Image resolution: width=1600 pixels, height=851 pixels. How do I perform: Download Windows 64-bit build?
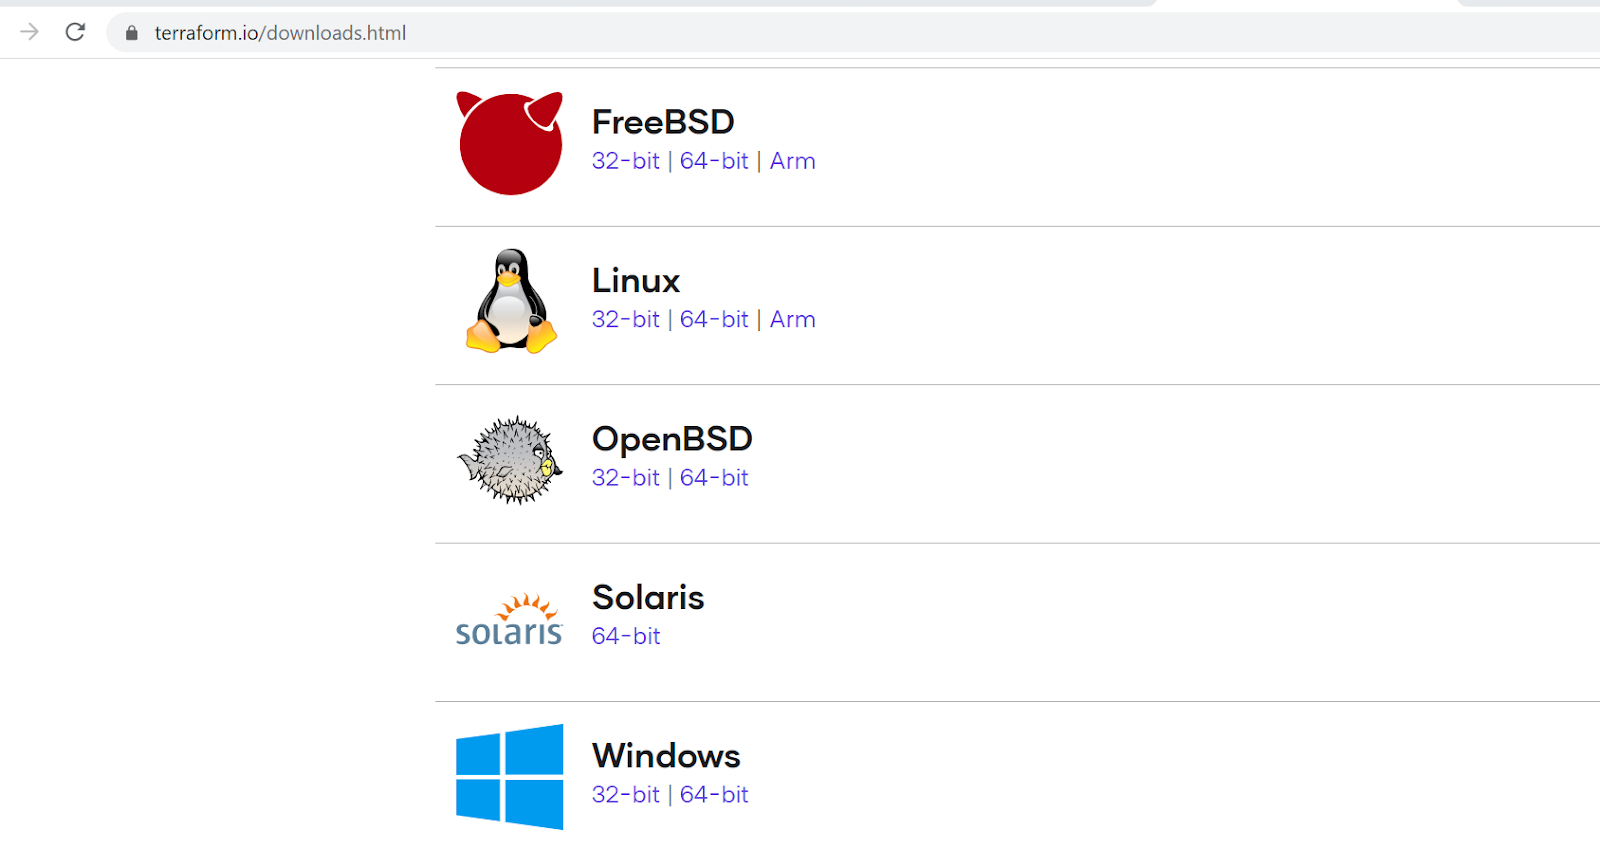(714, 794)
